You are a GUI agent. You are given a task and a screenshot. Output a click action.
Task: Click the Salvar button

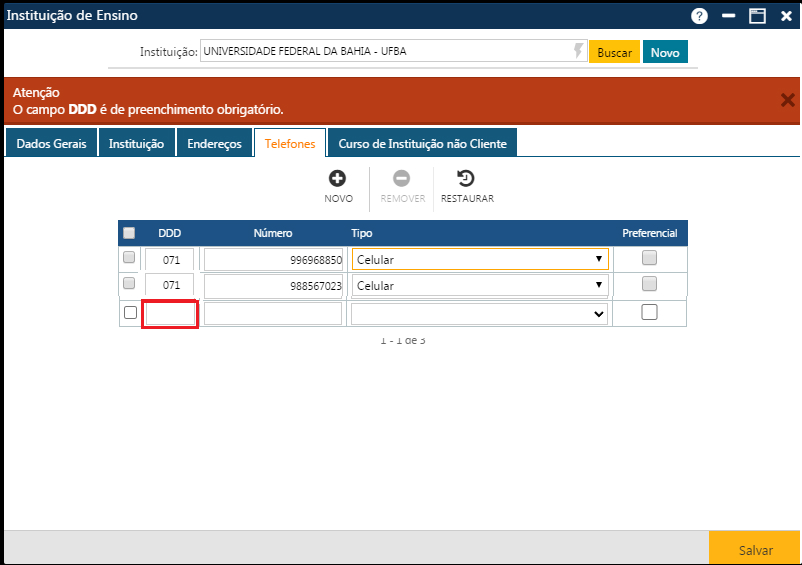click(755, 550)
